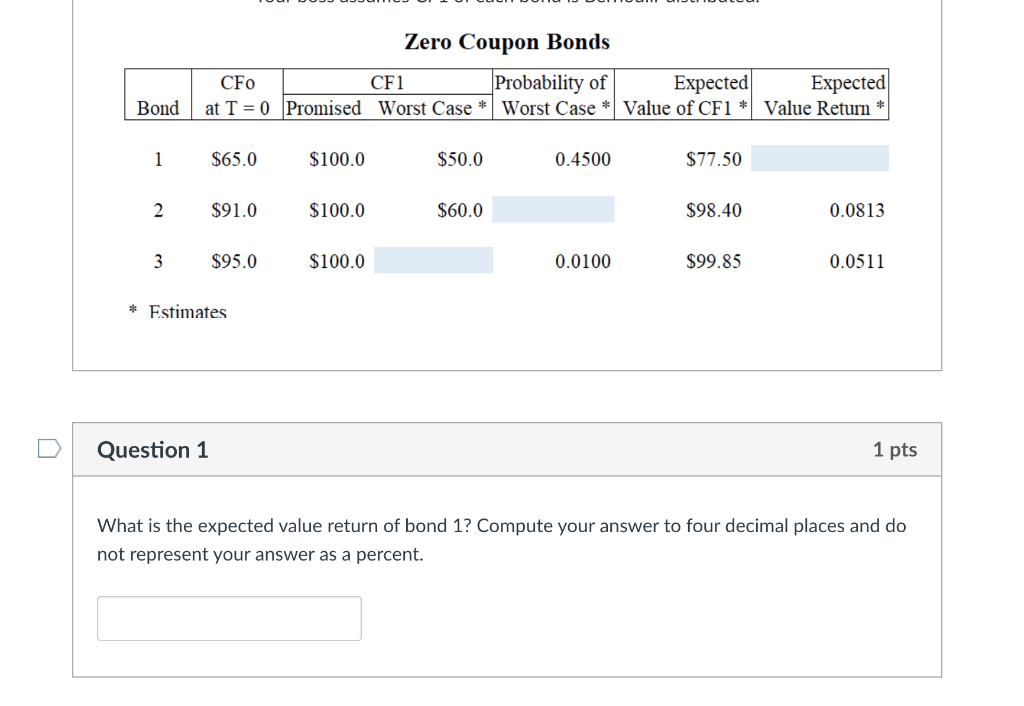Click the $91.0 CFo value for bond 2
1024x706 pixels.
click(x=232, y=209)
